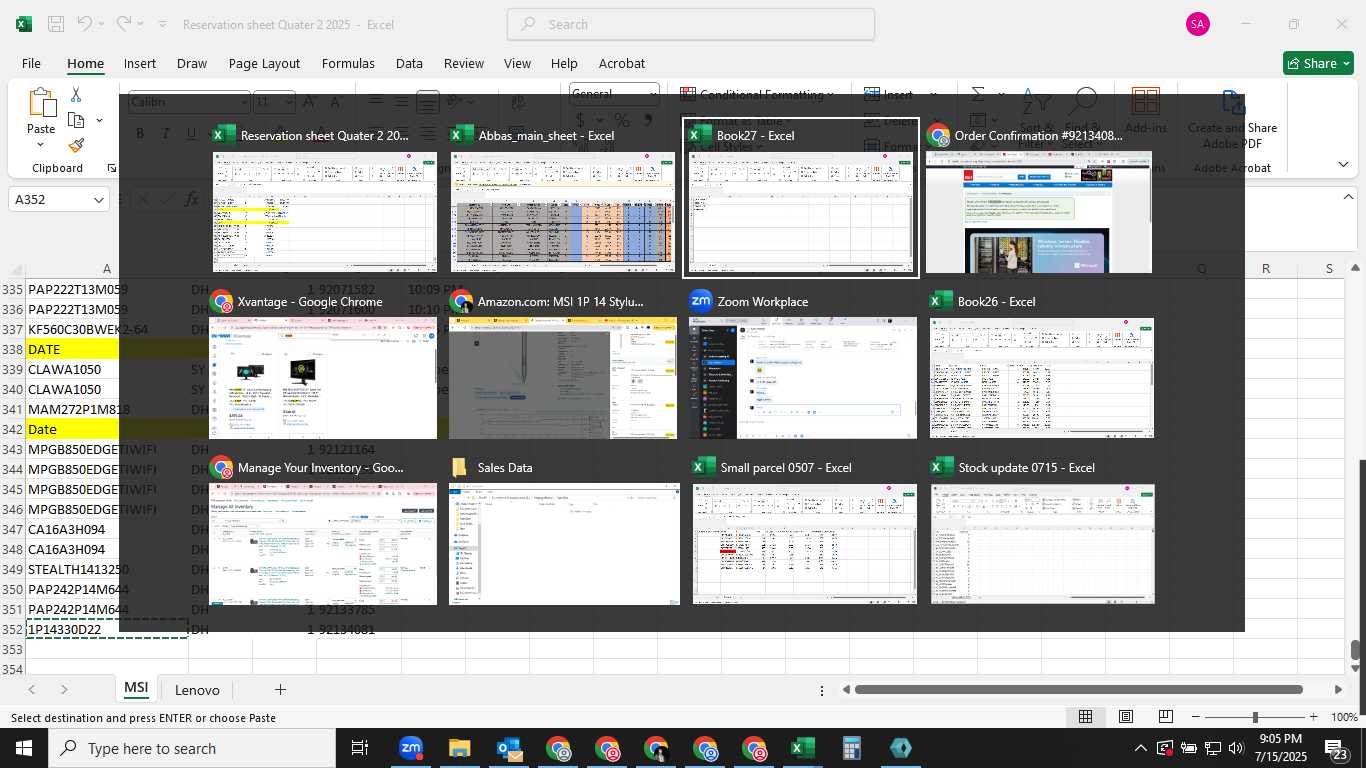This screenshot has height=768, width=1366.
Task: Show hidden system tray icons
Action: click(1141, 748)
